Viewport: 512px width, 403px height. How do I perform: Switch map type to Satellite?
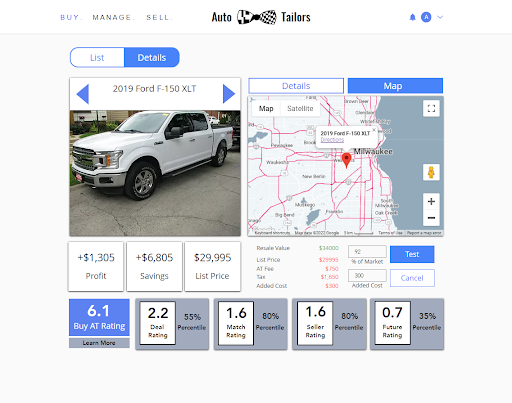point(300,109)
